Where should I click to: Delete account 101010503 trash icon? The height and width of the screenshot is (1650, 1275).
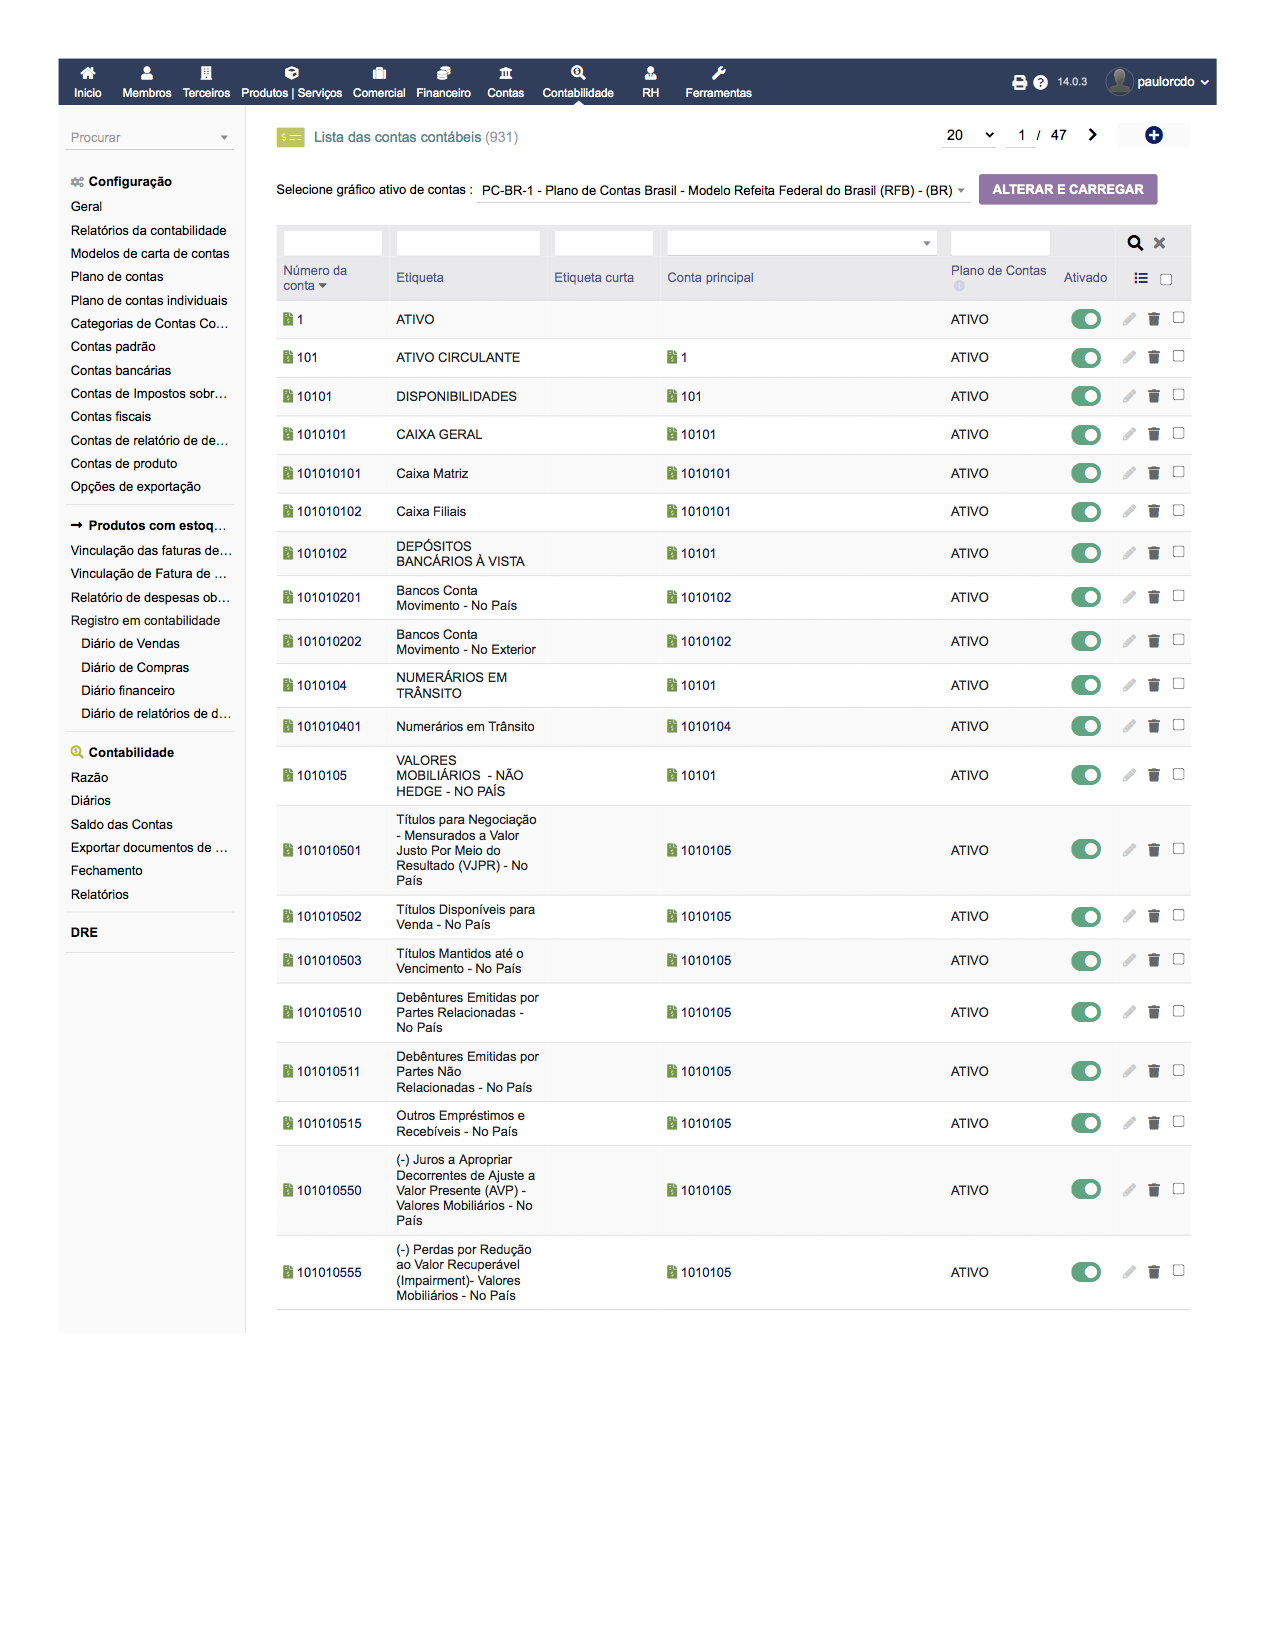coord(1153,960)
